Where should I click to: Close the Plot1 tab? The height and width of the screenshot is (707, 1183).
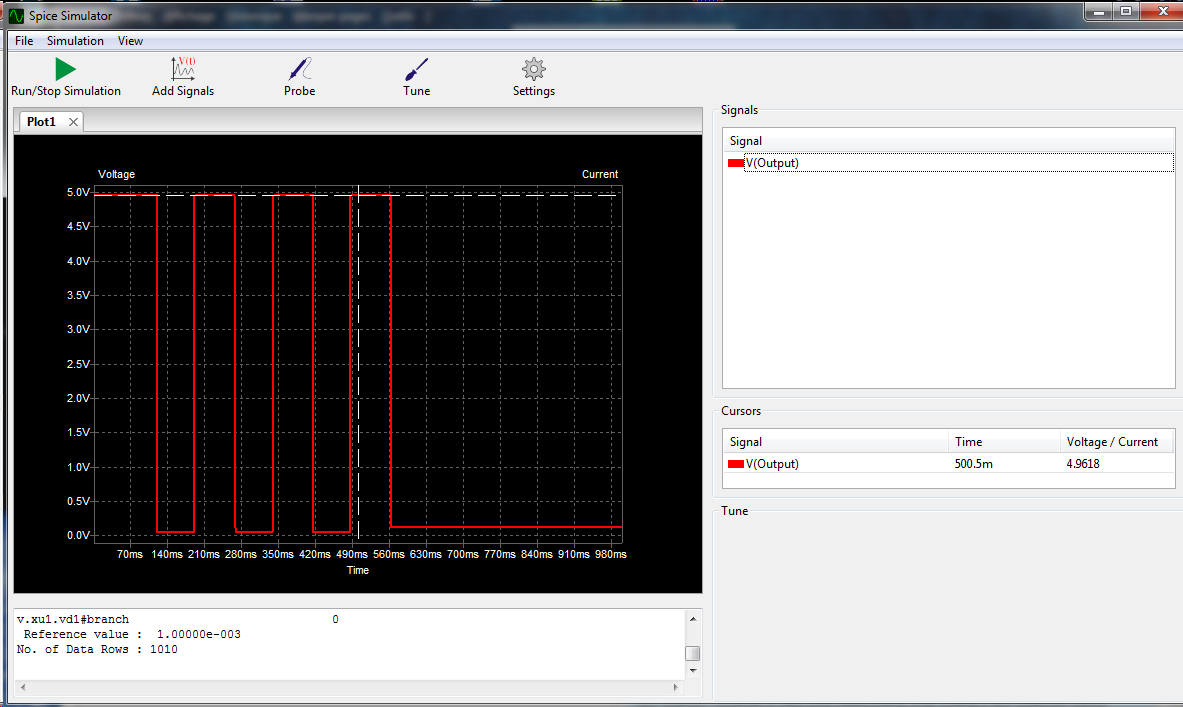(73, 121)
